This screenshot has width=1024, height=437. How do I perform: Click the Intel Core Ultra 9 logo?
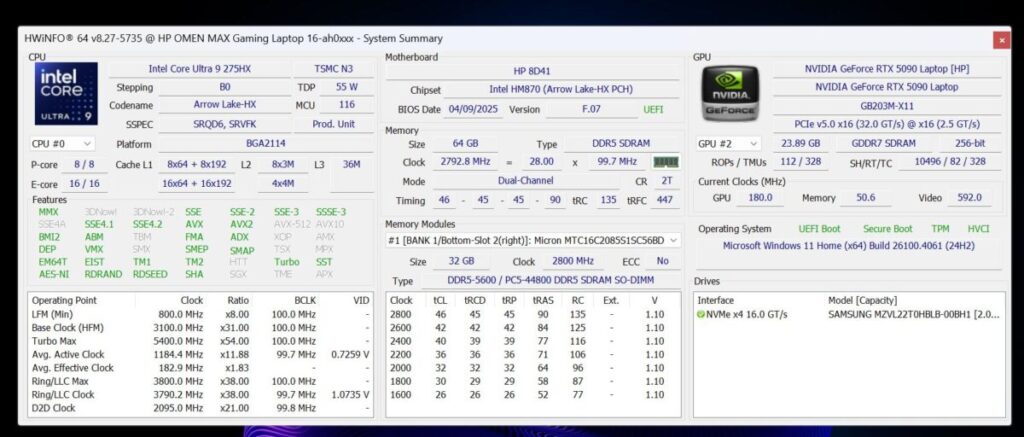pyautogui.click(x=66, y=94)
